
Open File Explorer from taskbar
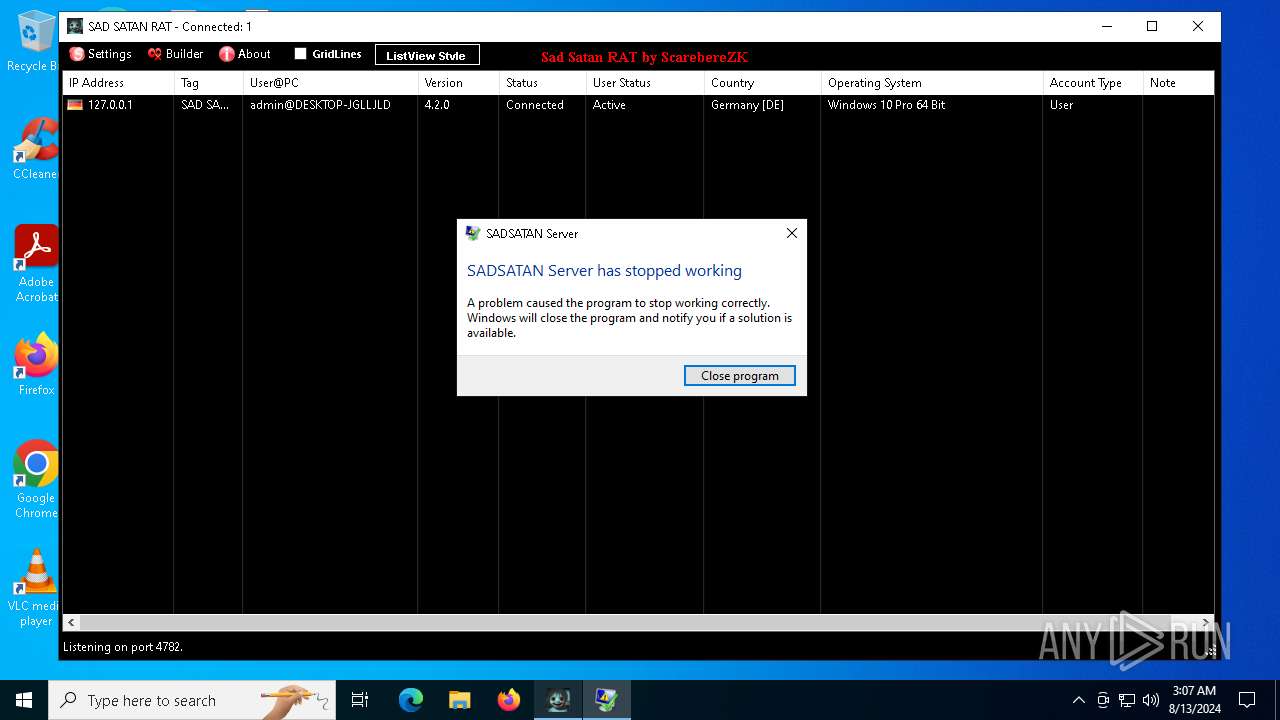point(459,700)
